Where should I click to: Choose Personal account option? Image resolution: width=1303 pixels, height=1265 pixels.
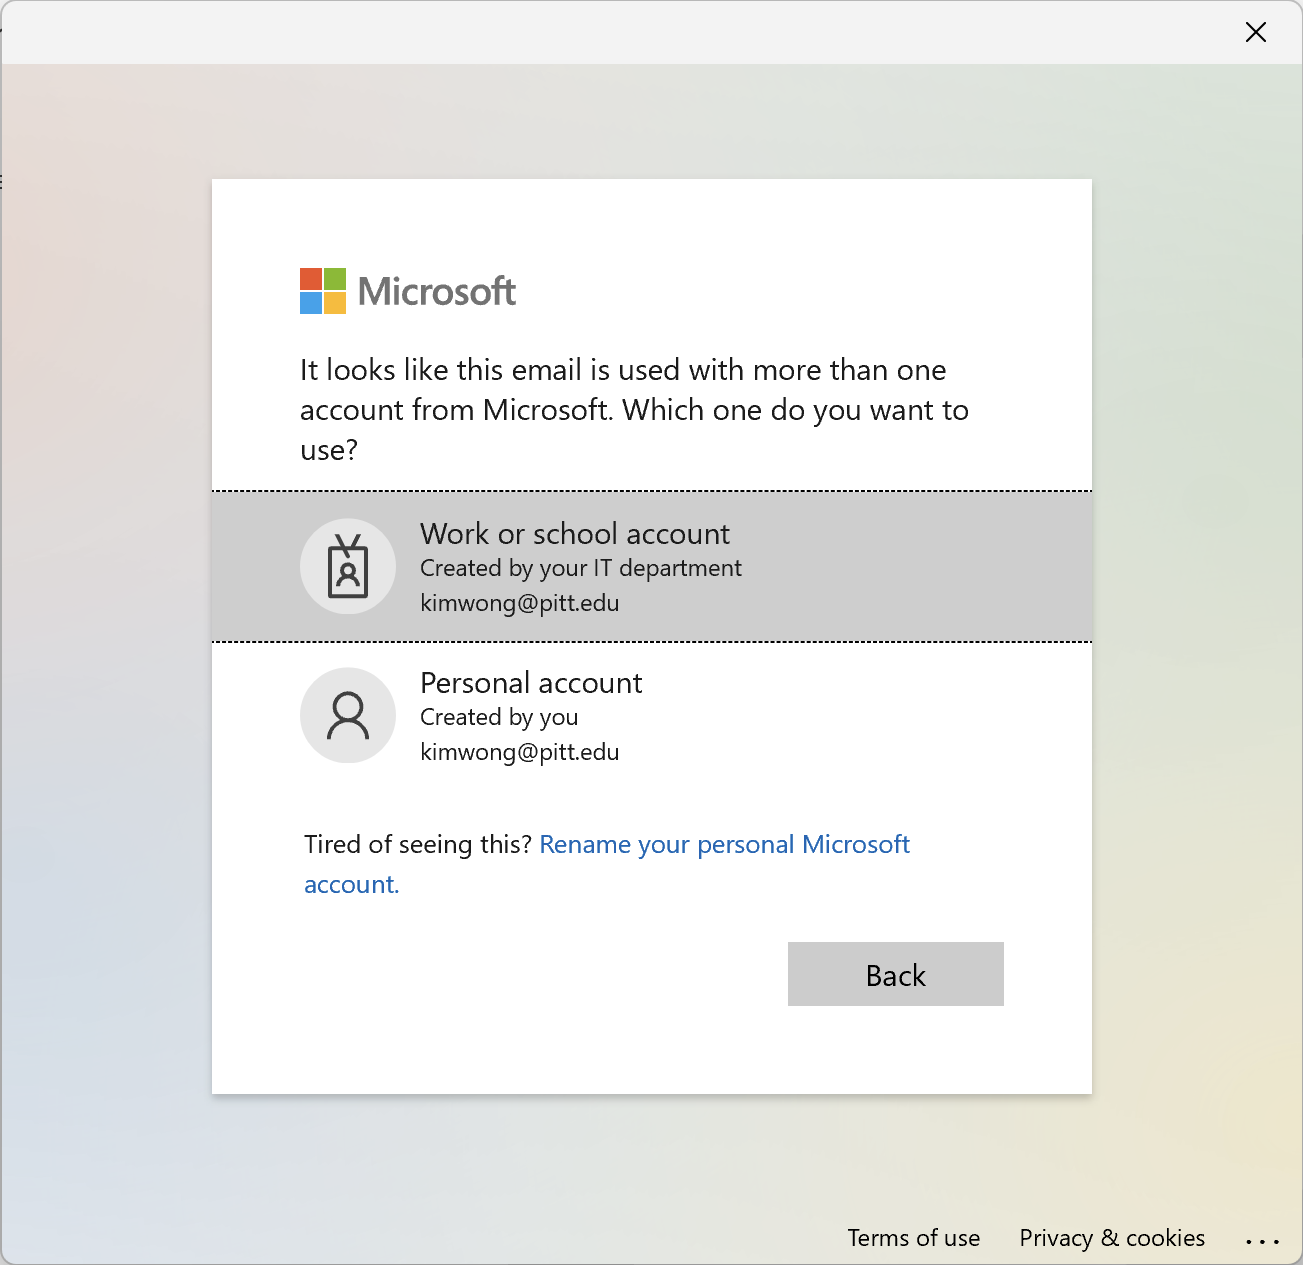(652, 716)
